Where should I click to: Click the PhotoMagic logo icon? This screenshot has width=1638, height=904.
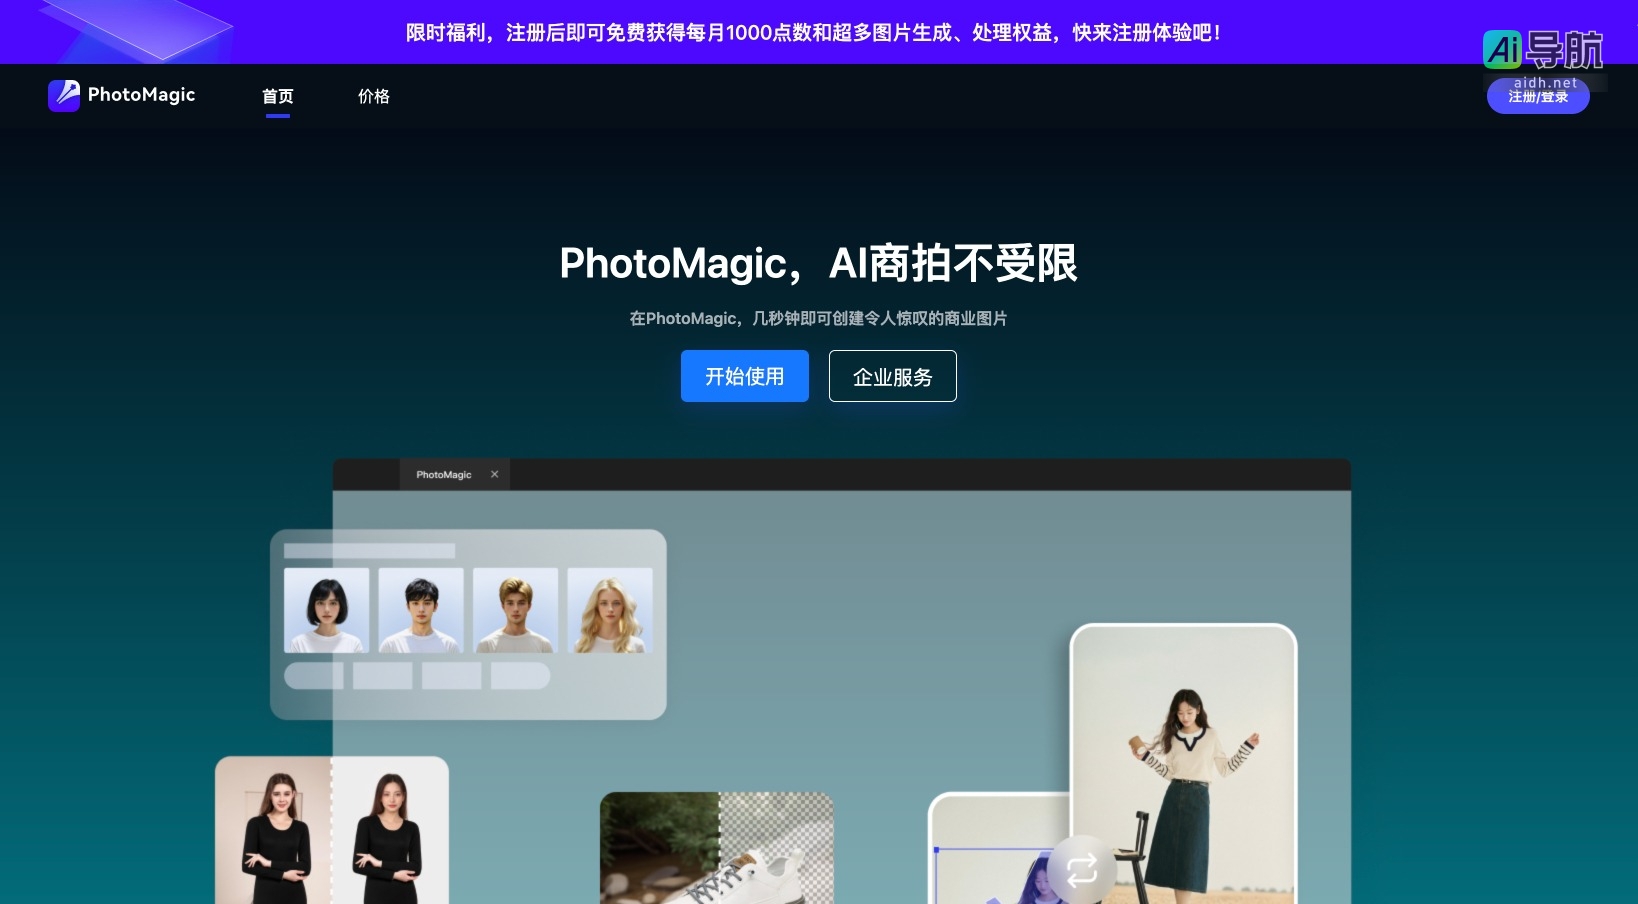tap(64, 95)
